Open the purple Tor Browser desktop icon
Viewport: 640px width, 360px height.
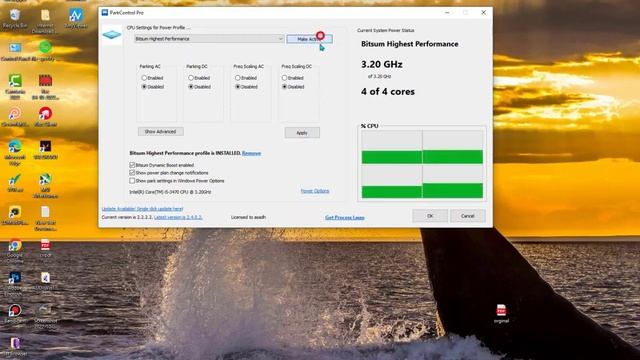coord(15,347)
